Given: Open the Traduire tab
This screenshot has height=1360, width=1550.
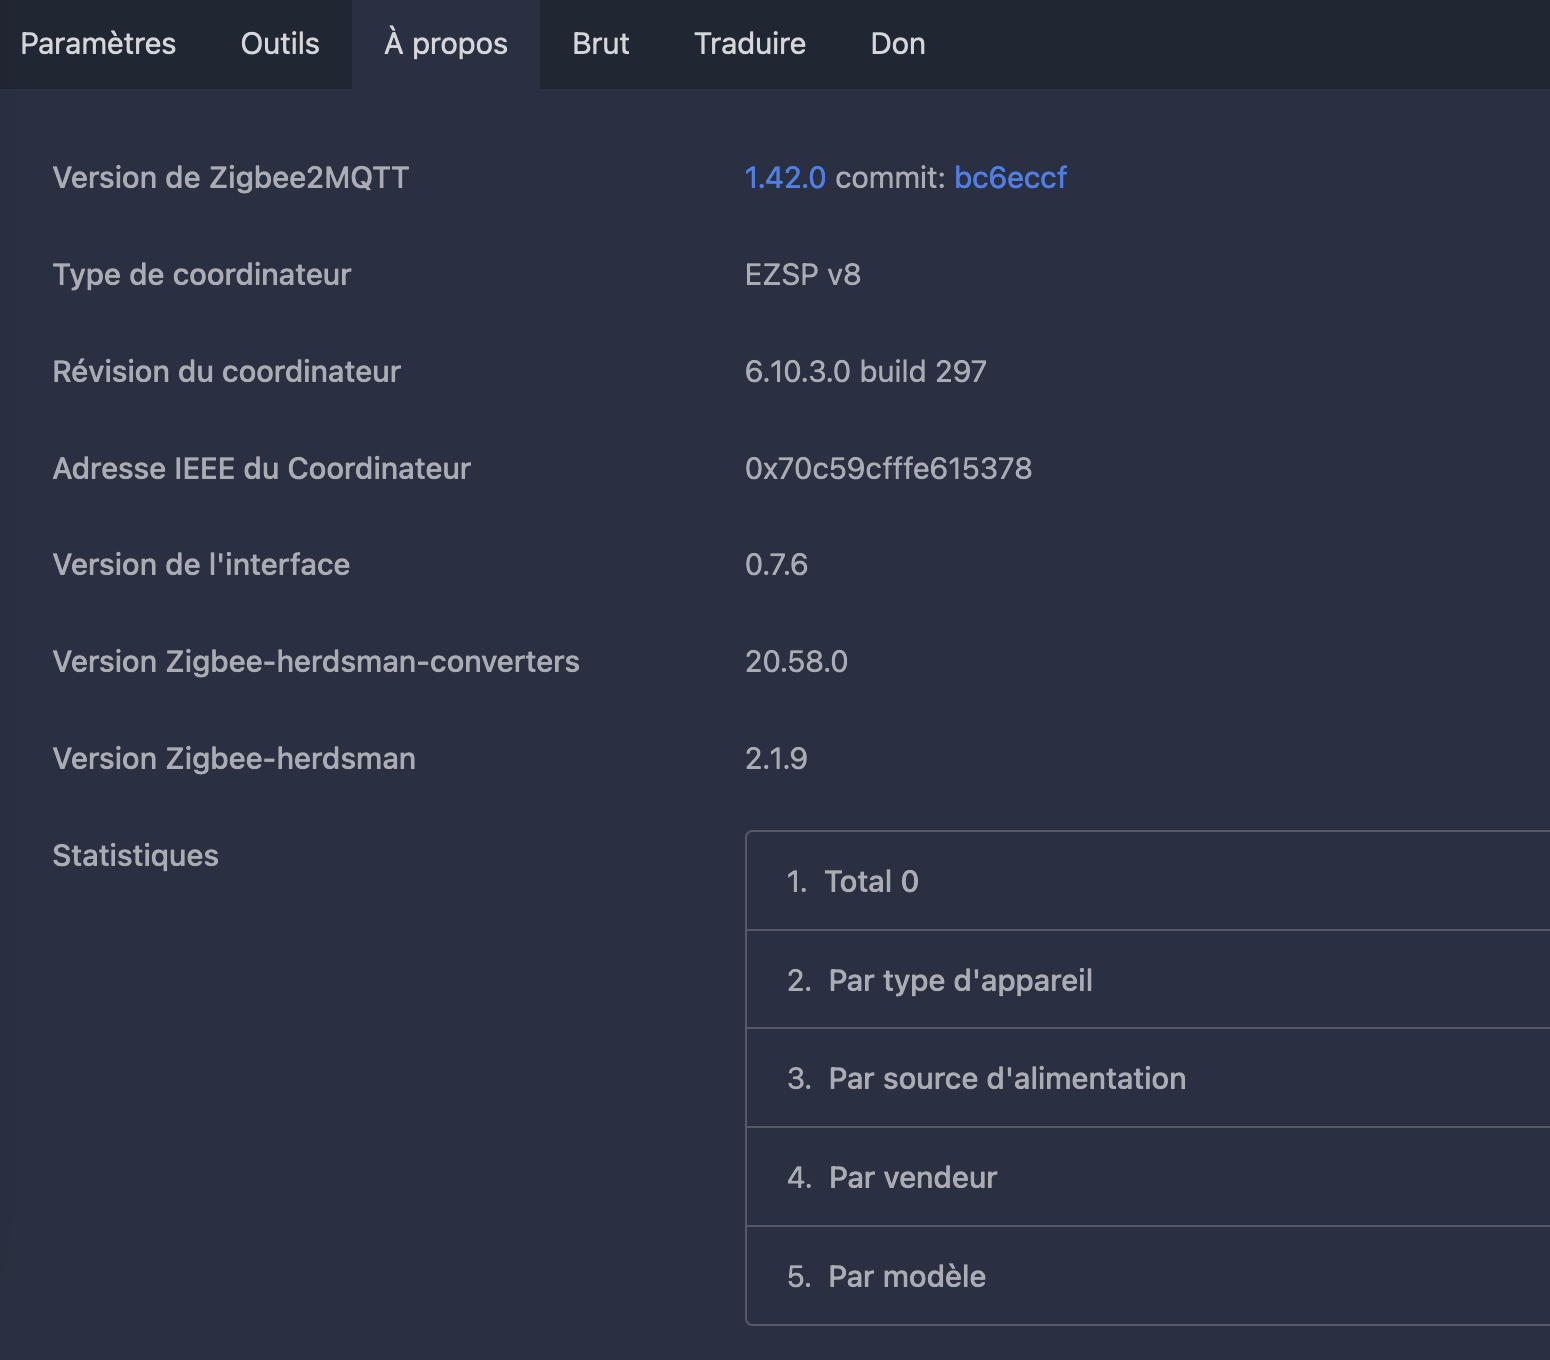Looking at the screenshot, I should pos(750,44).
